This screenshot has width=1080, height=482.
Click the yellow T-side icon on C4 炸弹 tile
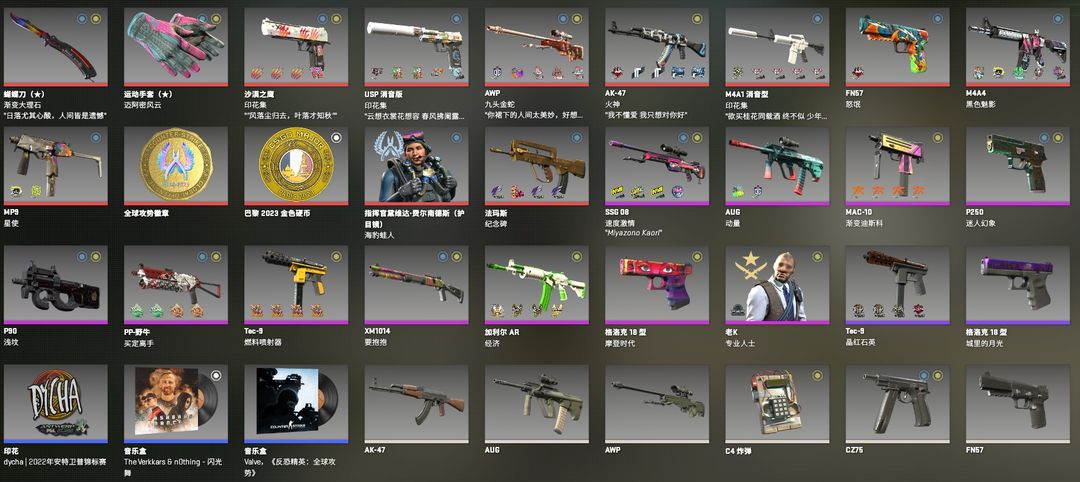click(817, 375)
